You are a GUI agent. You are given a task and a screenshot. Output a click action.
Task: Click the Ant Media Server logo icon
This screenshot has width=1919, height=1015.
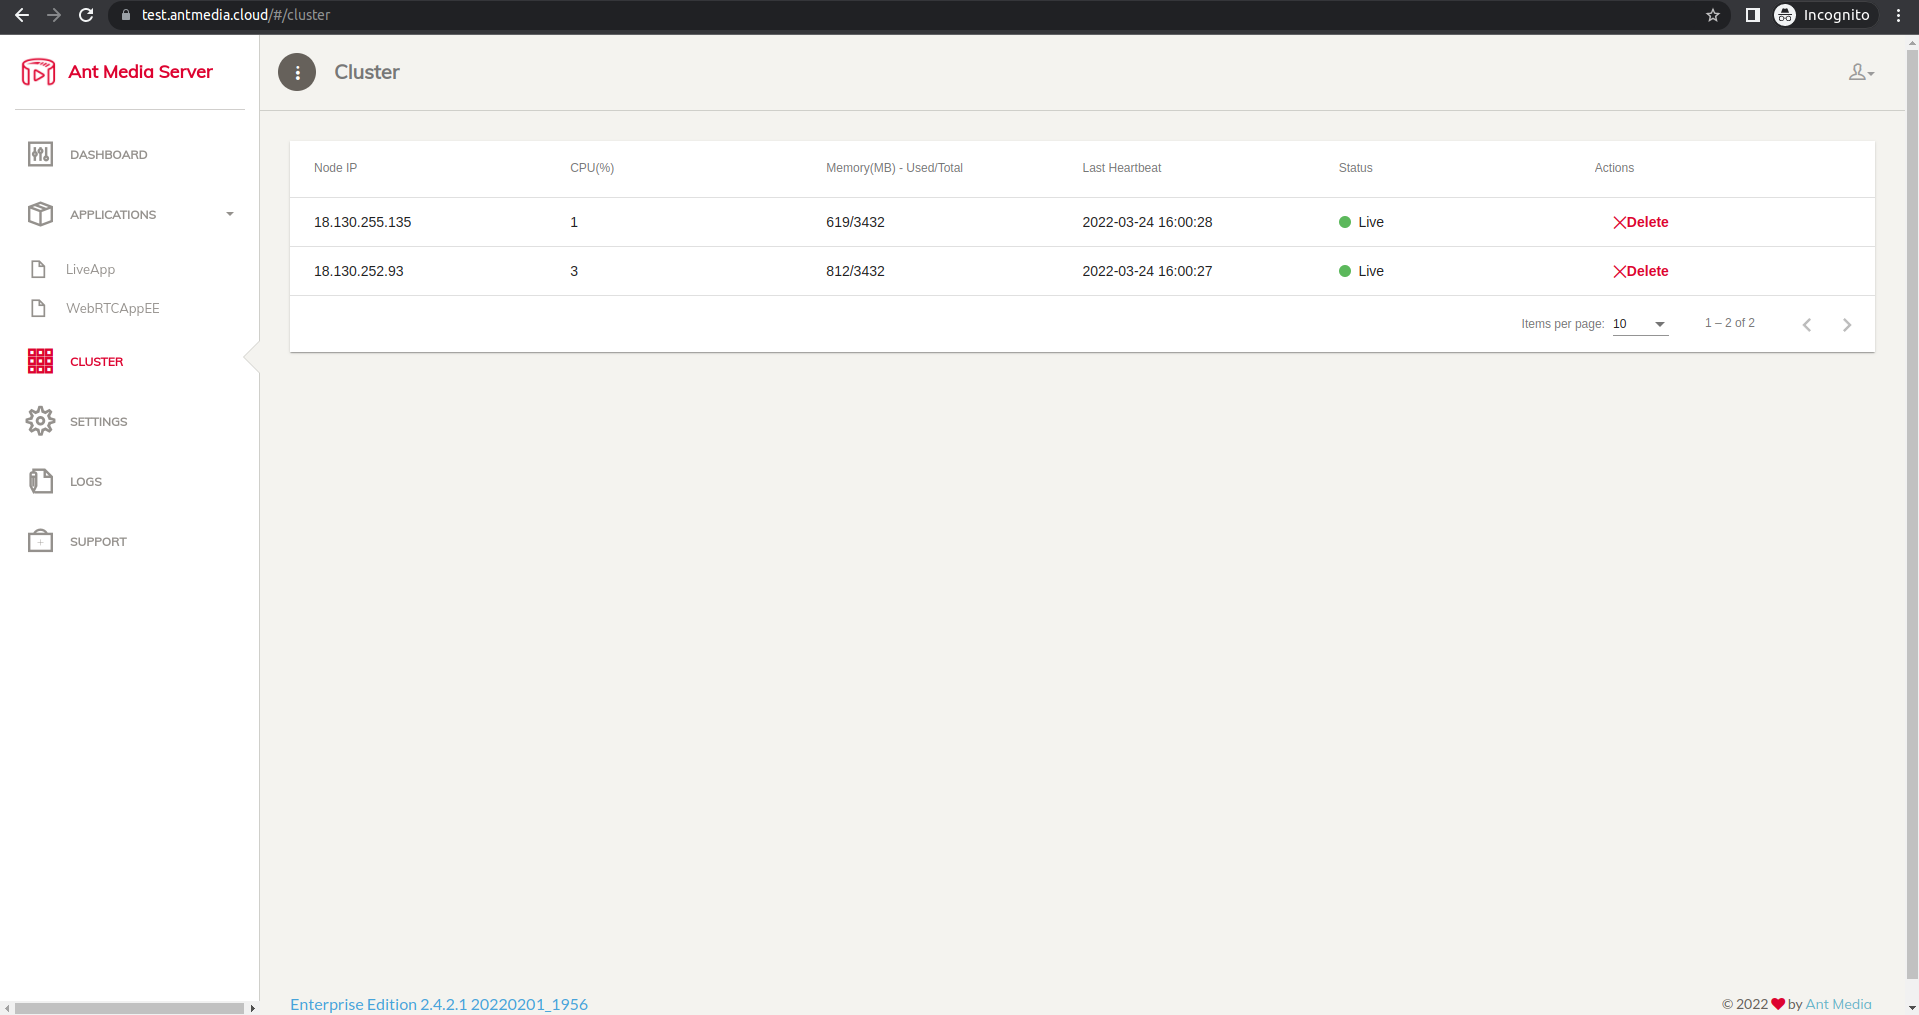click(x=38, y=72)
